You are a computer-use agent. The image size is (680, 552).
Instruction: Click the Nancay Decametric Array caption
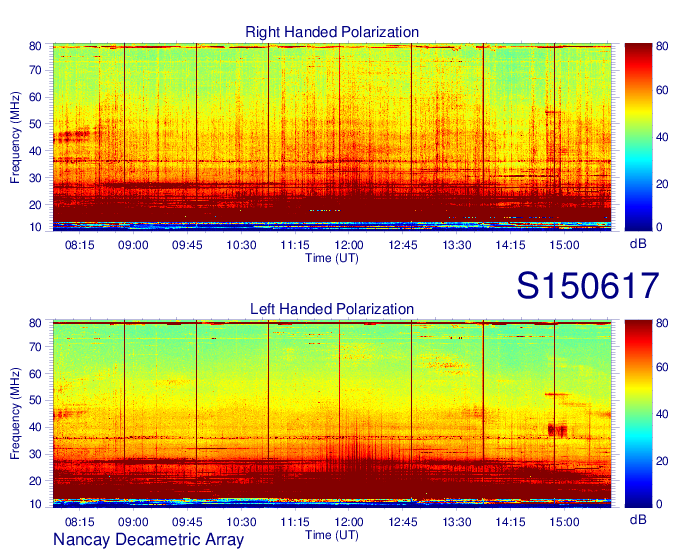tap(148, 540)
